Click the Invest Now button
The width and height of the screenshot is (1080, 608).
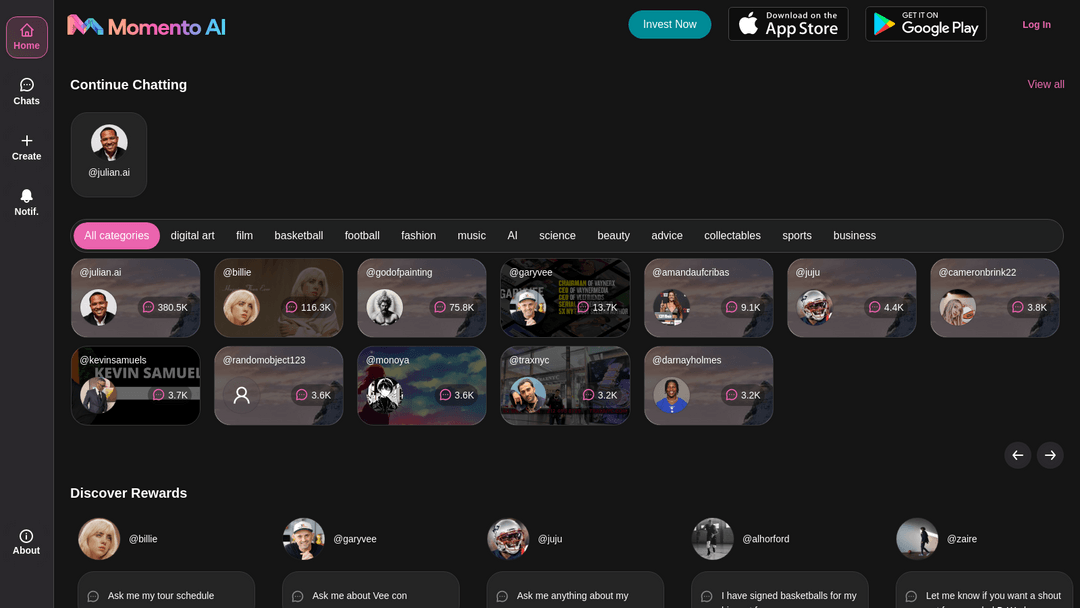[x=669, y=24]
